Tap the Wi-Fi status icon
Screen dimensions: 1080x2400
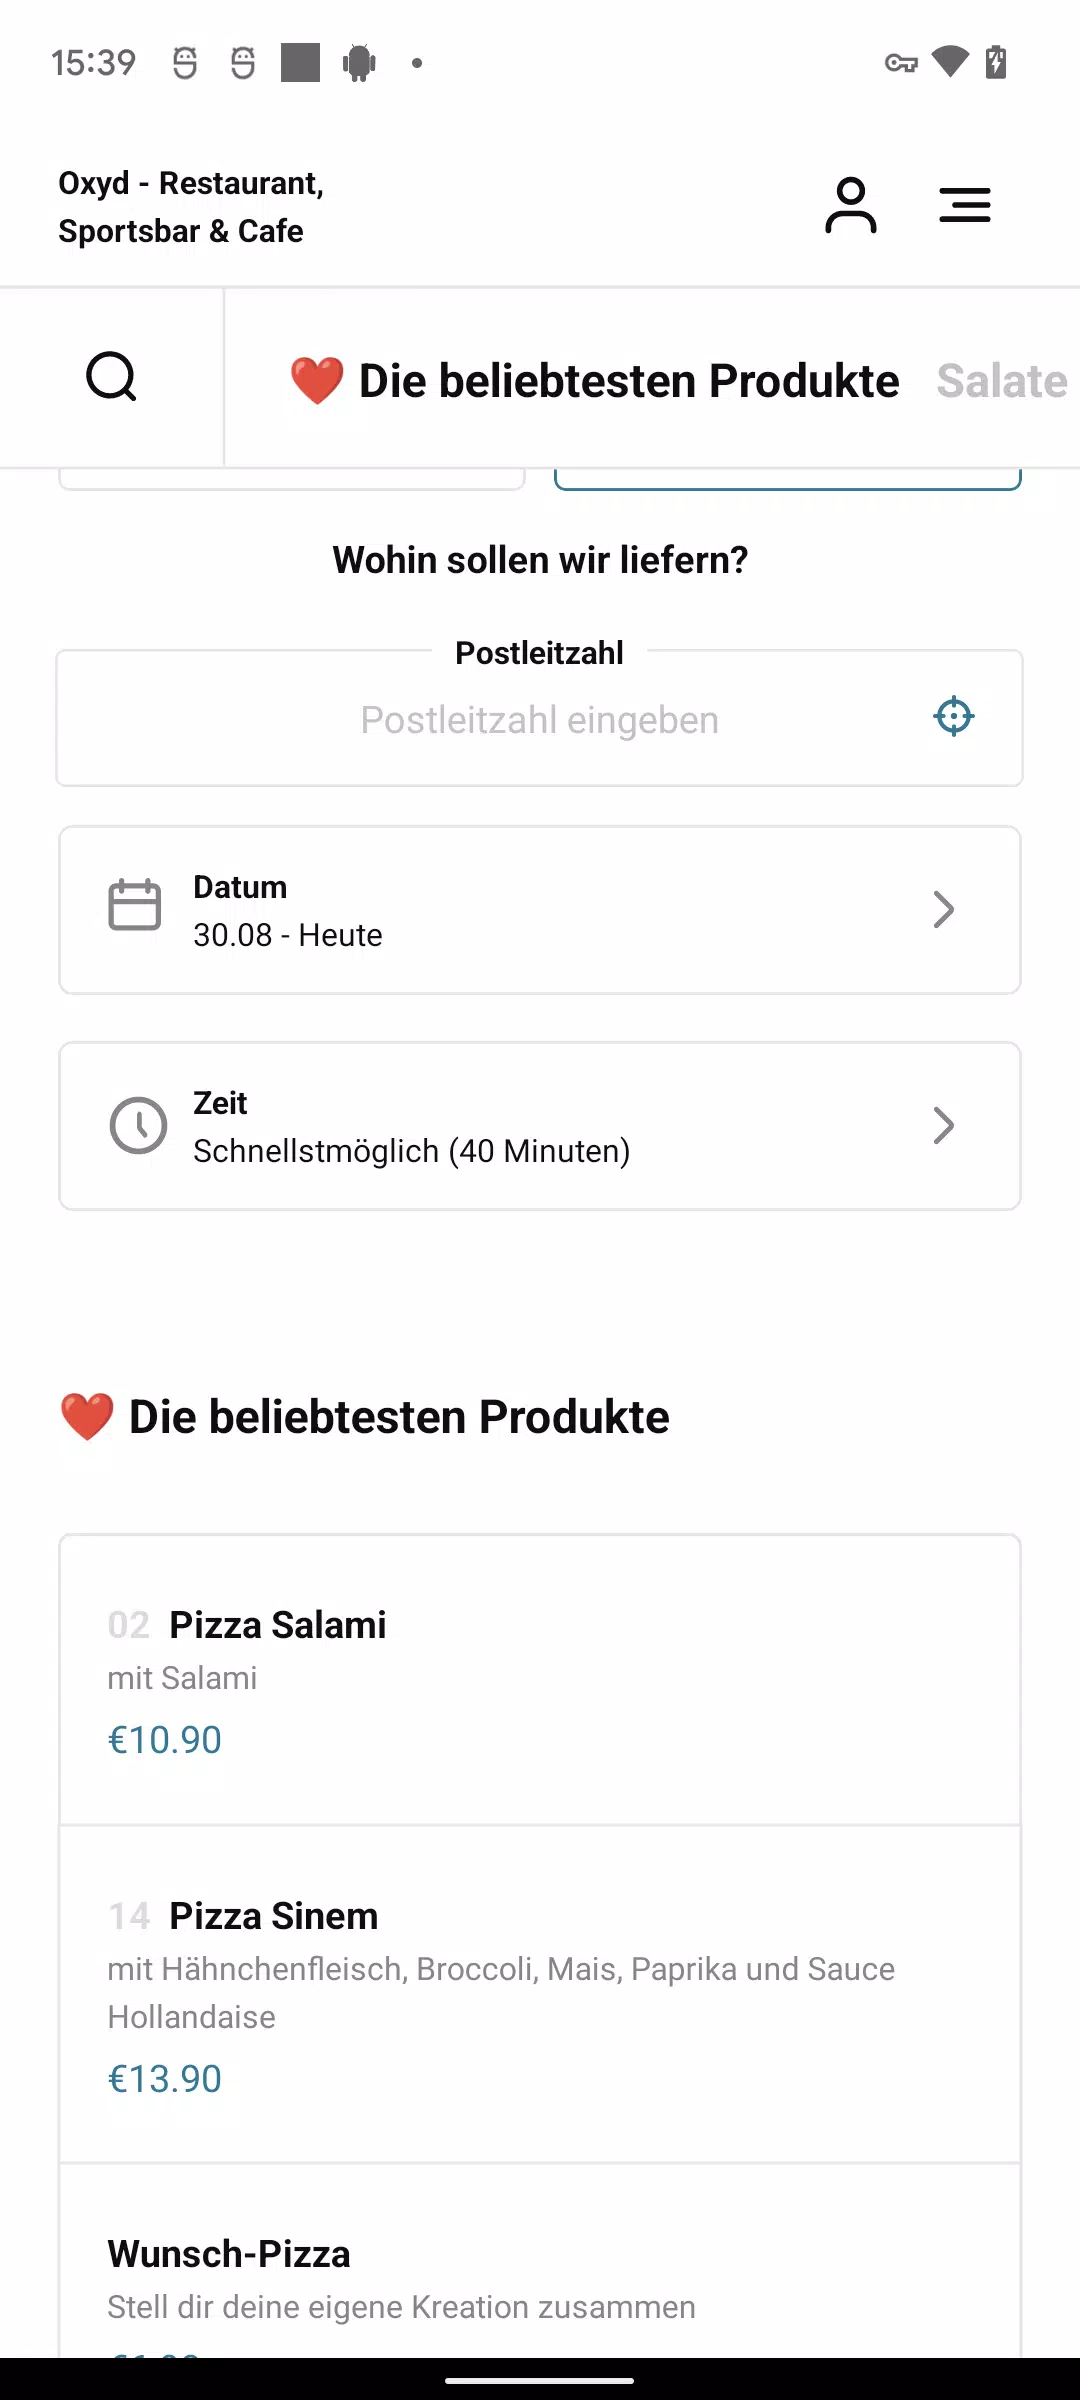click(x=950, y=62)
